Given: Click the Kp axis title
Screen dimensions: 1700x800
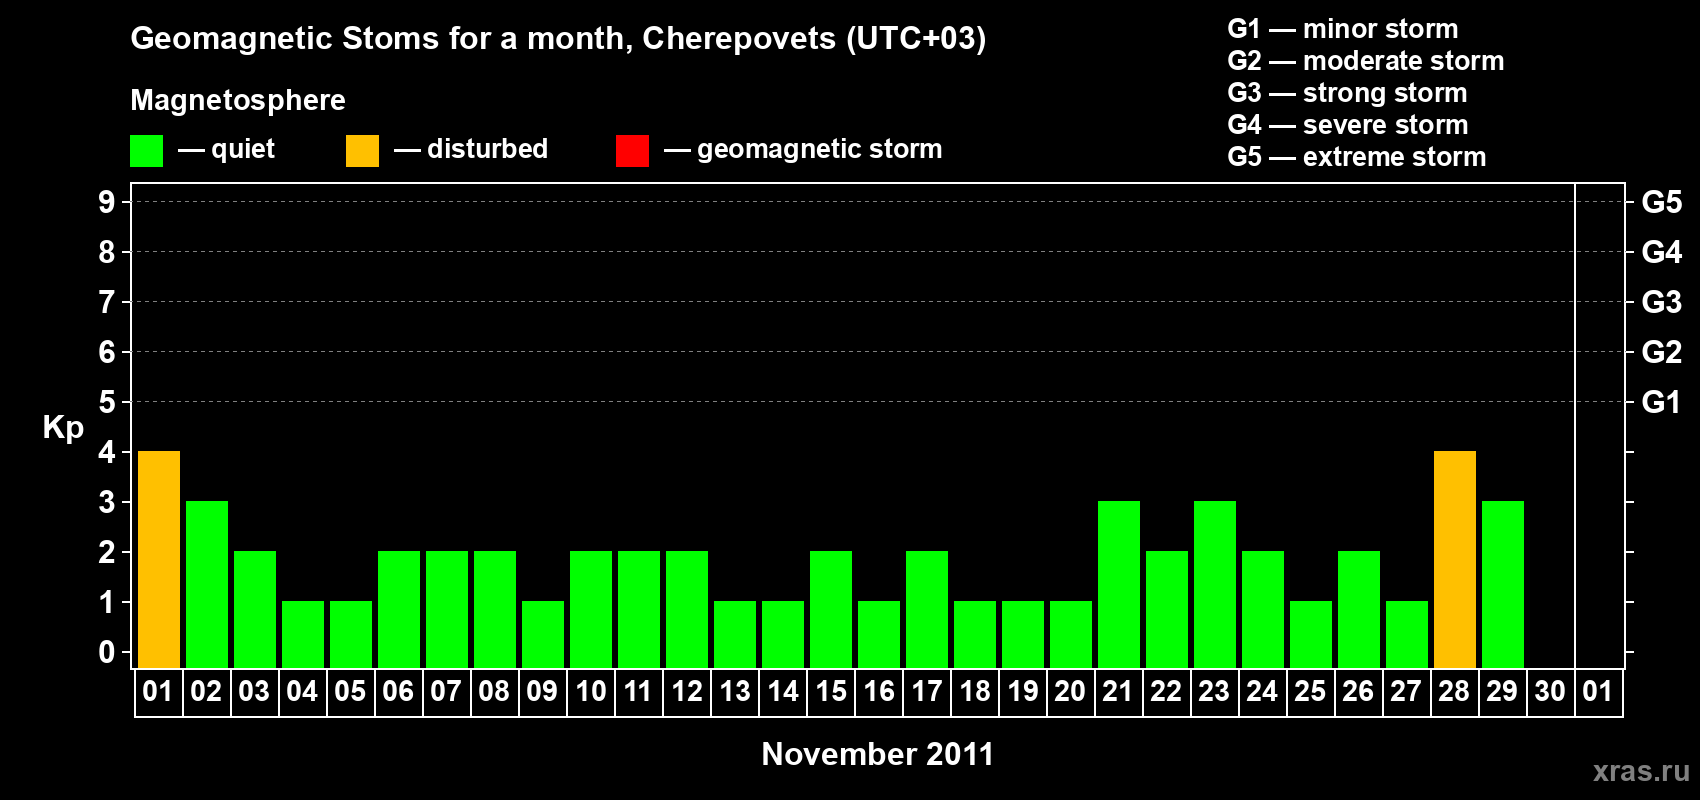Looking at the screenshot, I should (x=63, y=428).
